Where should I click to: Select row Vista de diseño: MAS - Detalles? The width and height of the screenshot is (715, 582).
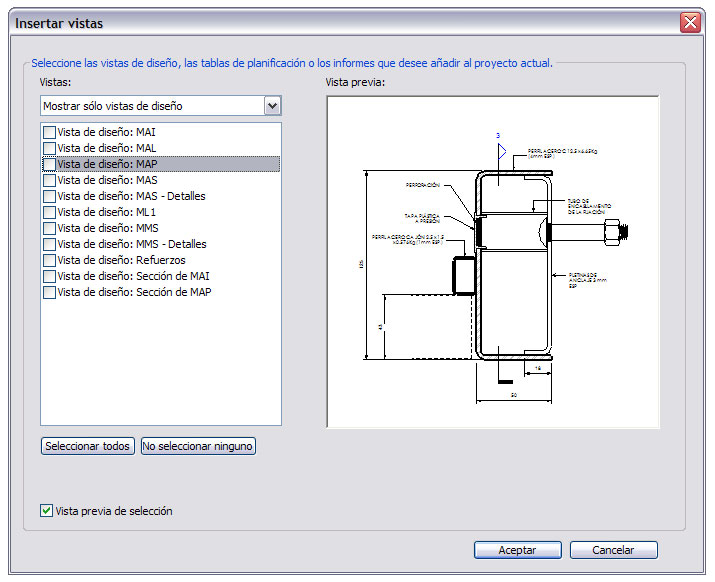tap(131, 196)
